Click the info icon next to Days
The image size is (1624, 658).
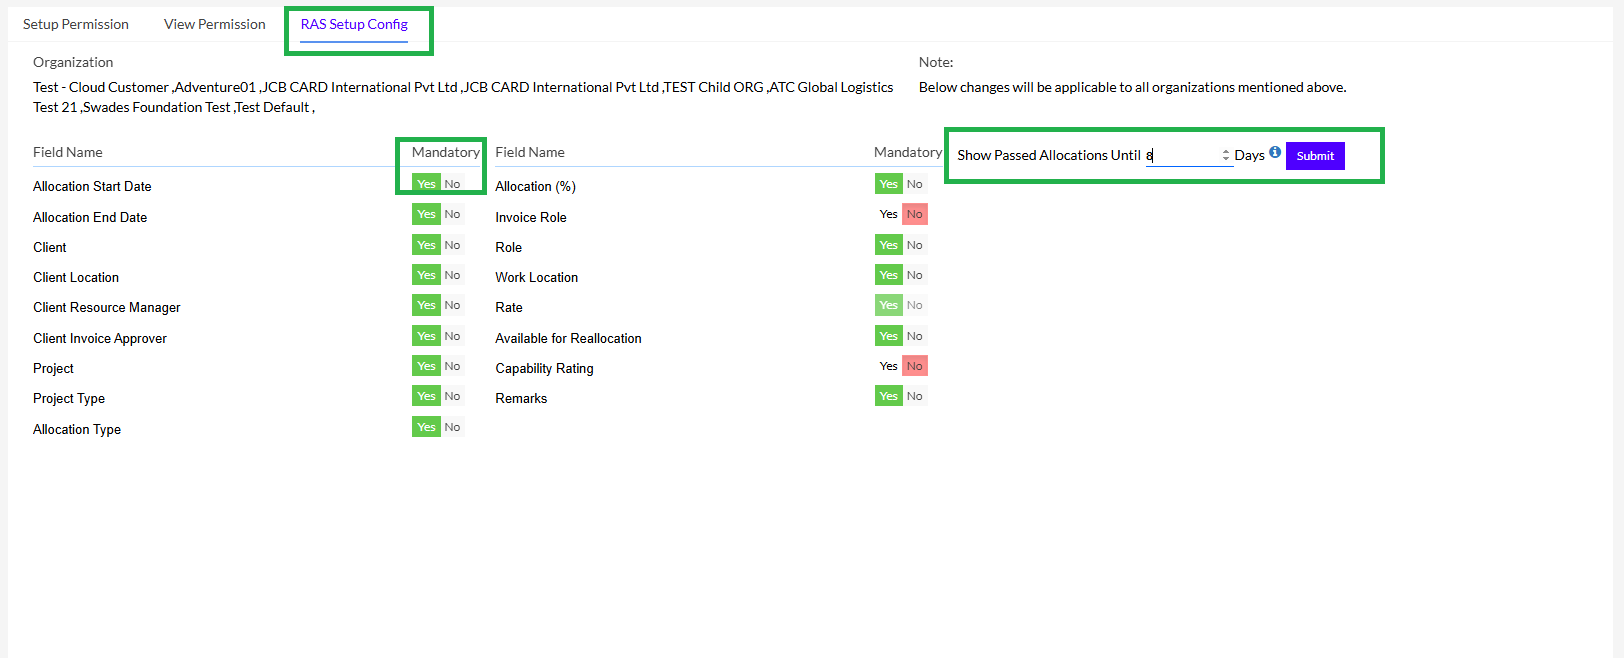[1275, 153]
